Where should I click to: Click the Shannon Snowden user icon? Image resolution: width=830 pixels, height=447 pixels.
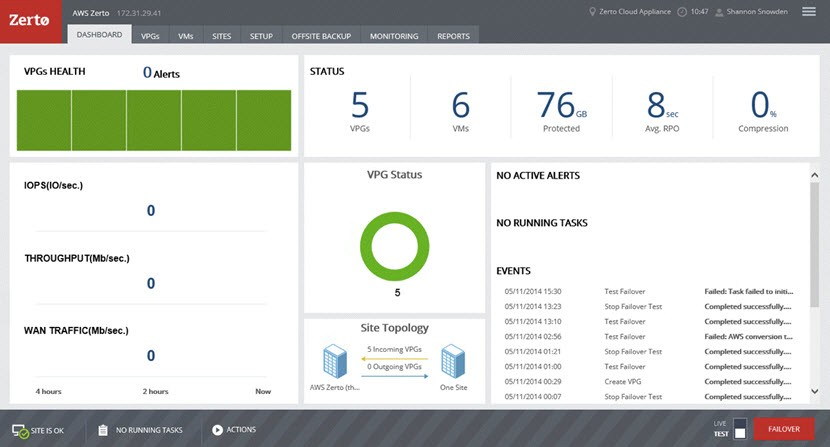720,12
